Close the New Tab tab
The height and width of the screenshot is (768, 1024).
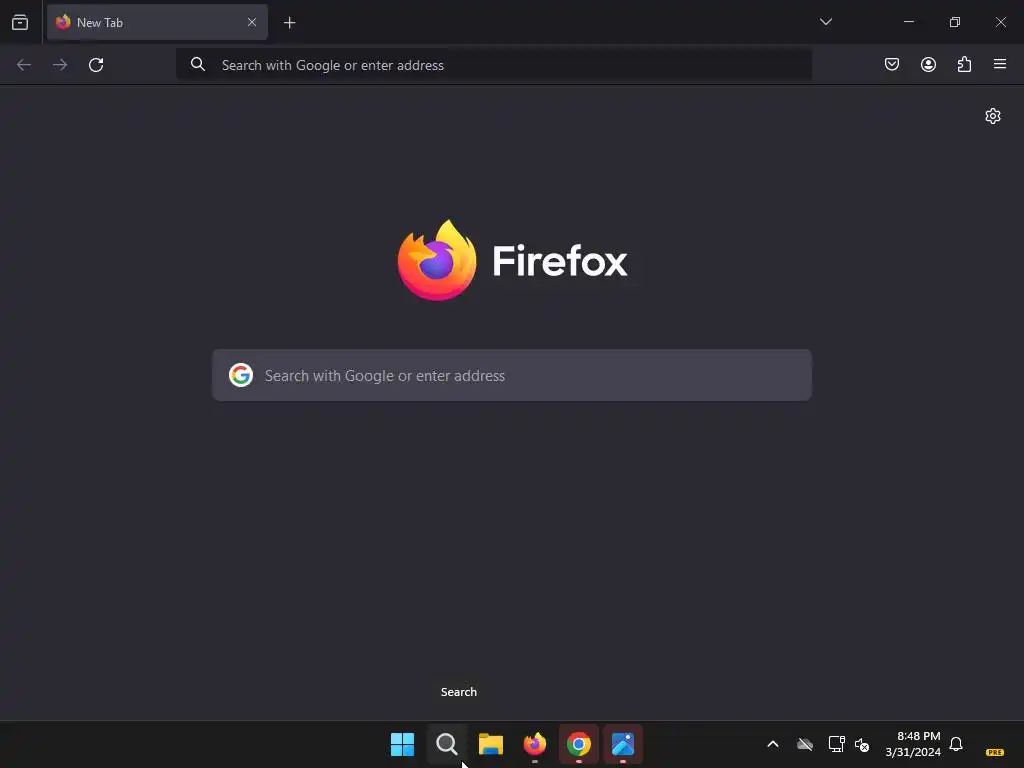(x=251, y=23)
